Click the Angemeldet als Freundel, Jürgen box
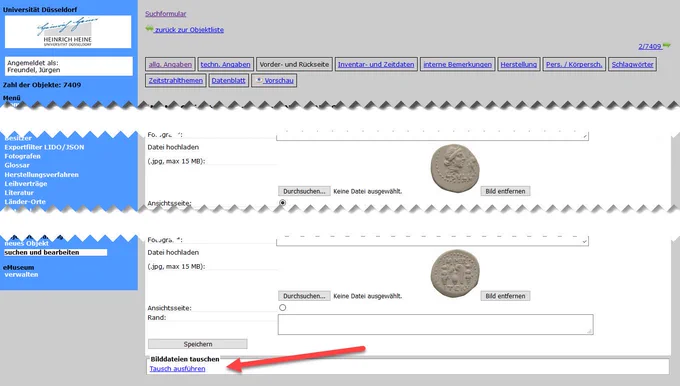This screenshot has height=386, width=680. 69,66
